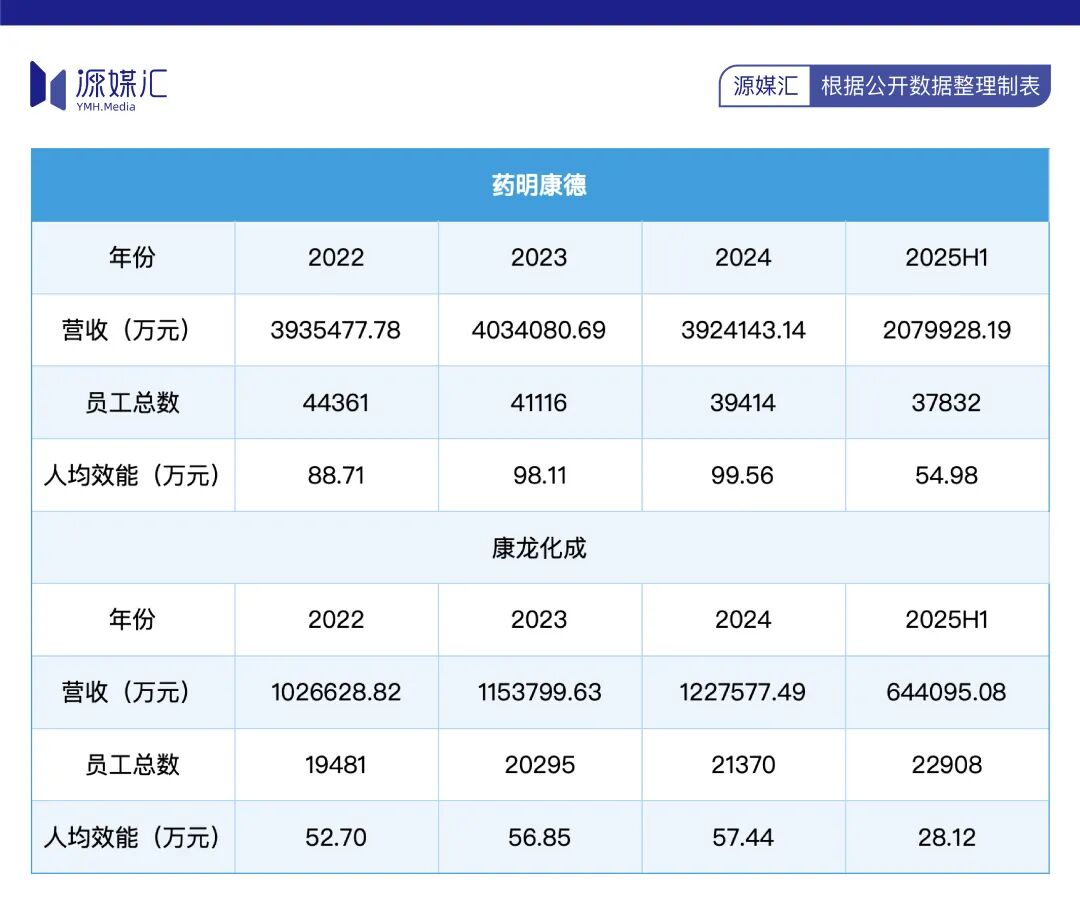Select revenue value 1153799.63

point(539,692)
